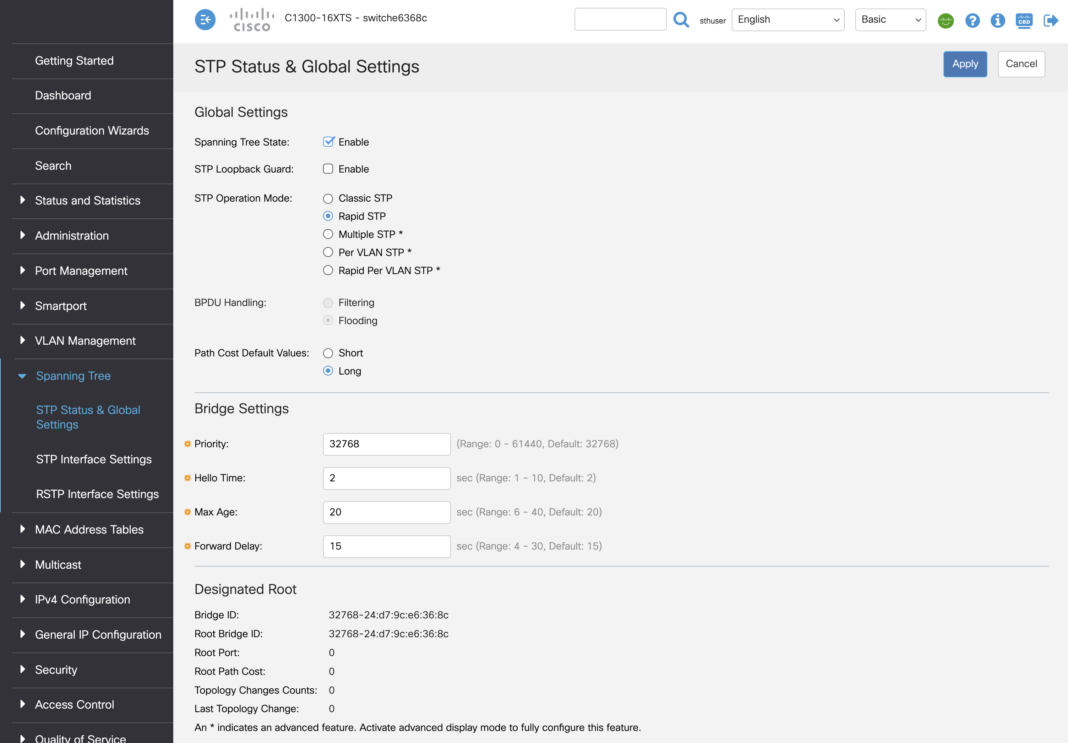
Task: Open the help question mark icon
Action: click(x=973, y=20)
